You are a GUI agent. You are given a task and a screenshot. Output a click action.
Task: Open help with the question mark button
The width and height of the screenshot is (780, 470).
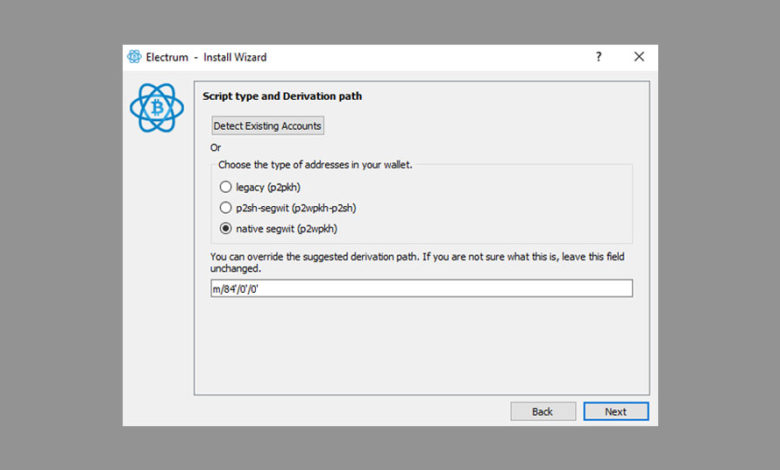click(x=599, y=57)
